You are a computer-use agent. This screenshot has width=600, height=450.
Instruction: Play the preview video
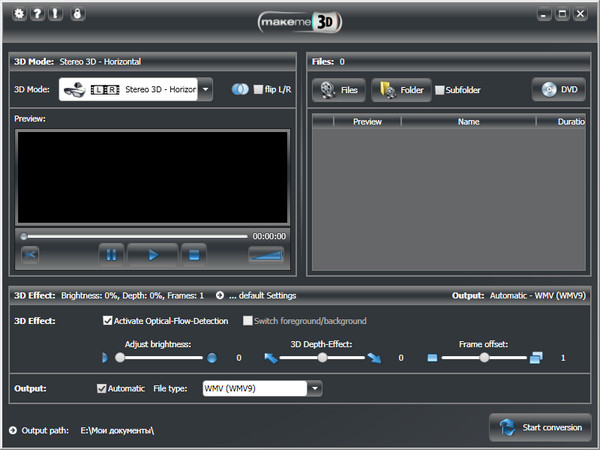153,254
